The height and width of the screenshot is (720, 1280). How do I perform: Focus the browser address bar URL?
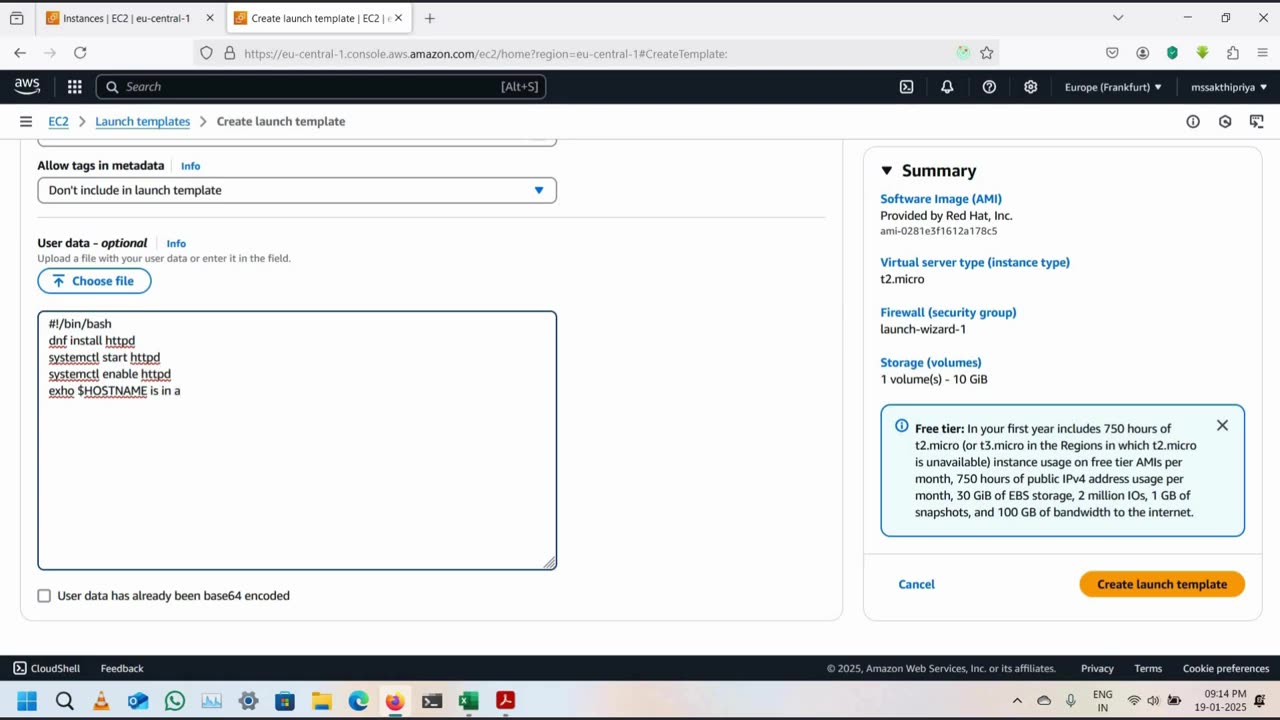[x=486, y=54]
